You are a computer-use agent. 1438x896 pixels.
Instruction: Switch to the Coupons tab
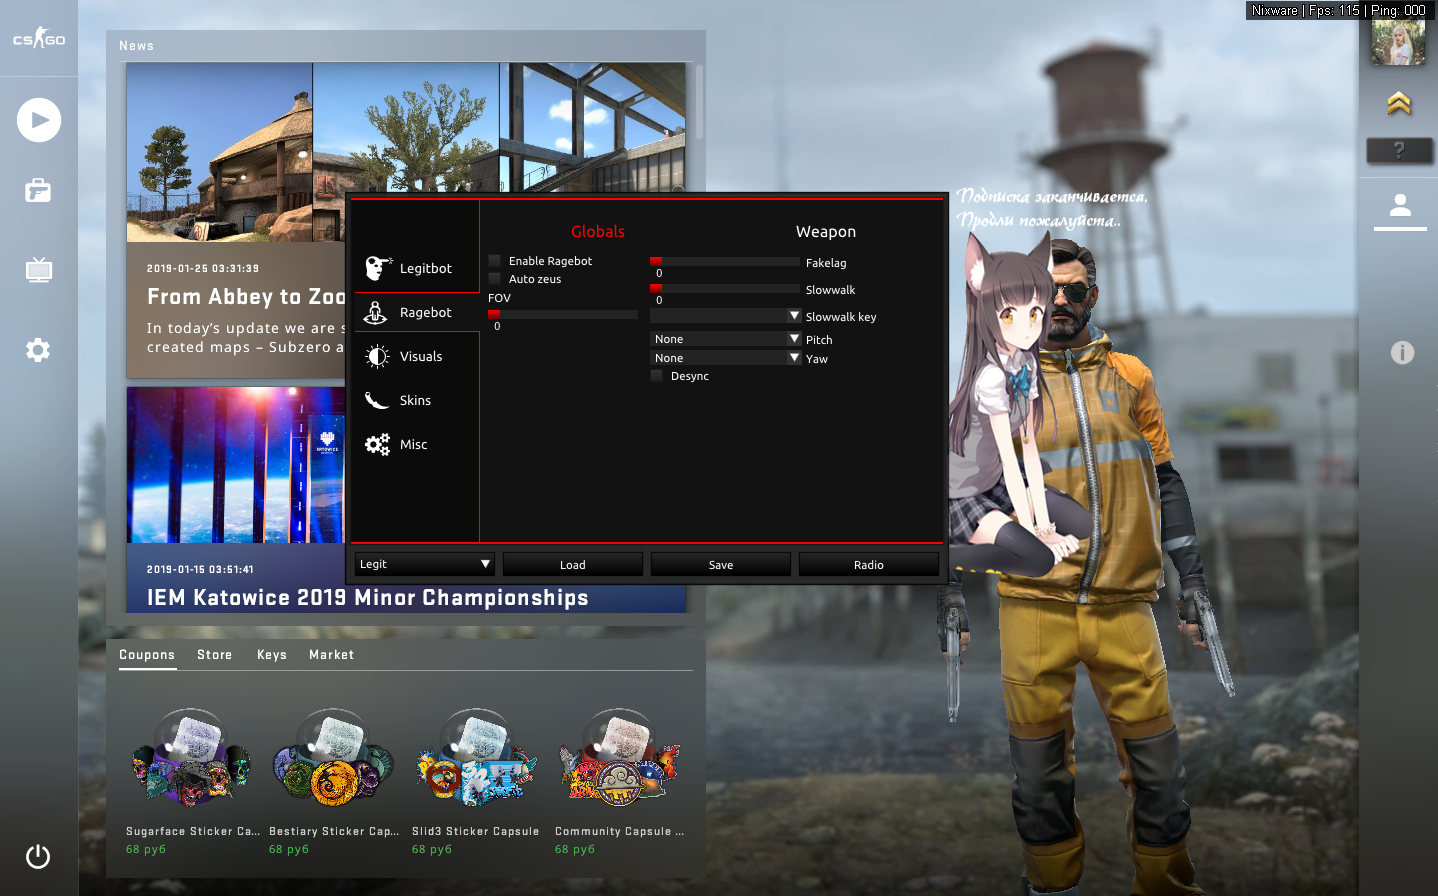pos(147,655)
